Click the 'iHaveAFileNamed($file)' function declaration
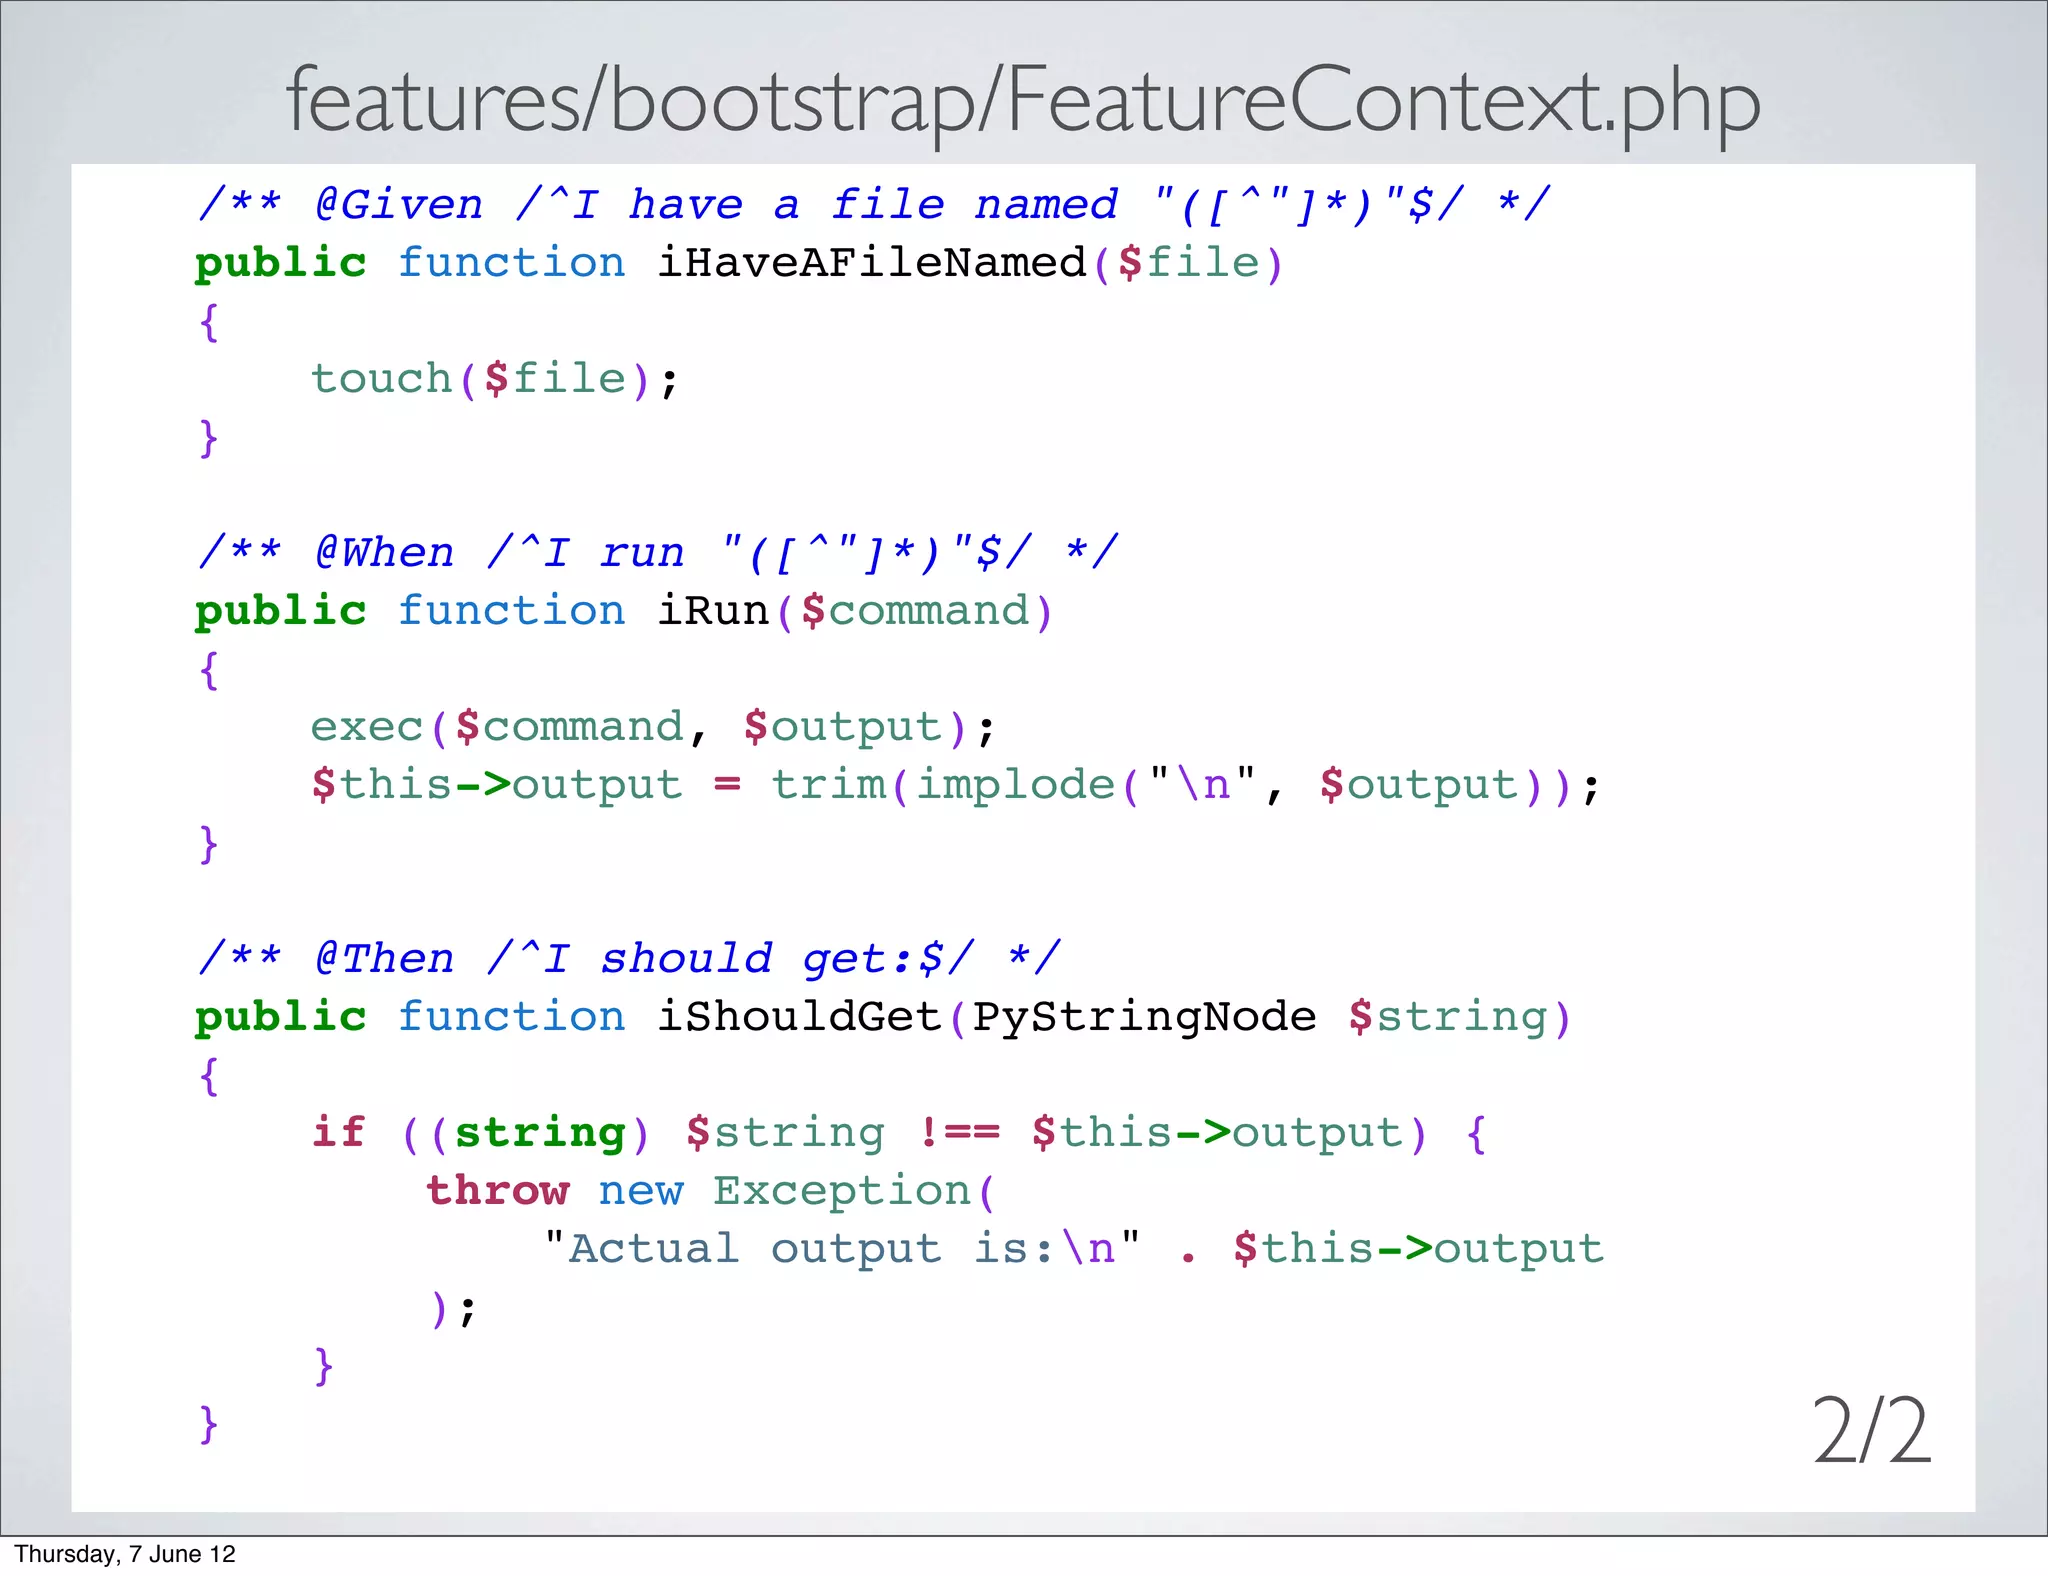Screen dimensions: 2048x1576 coord(739,264)
